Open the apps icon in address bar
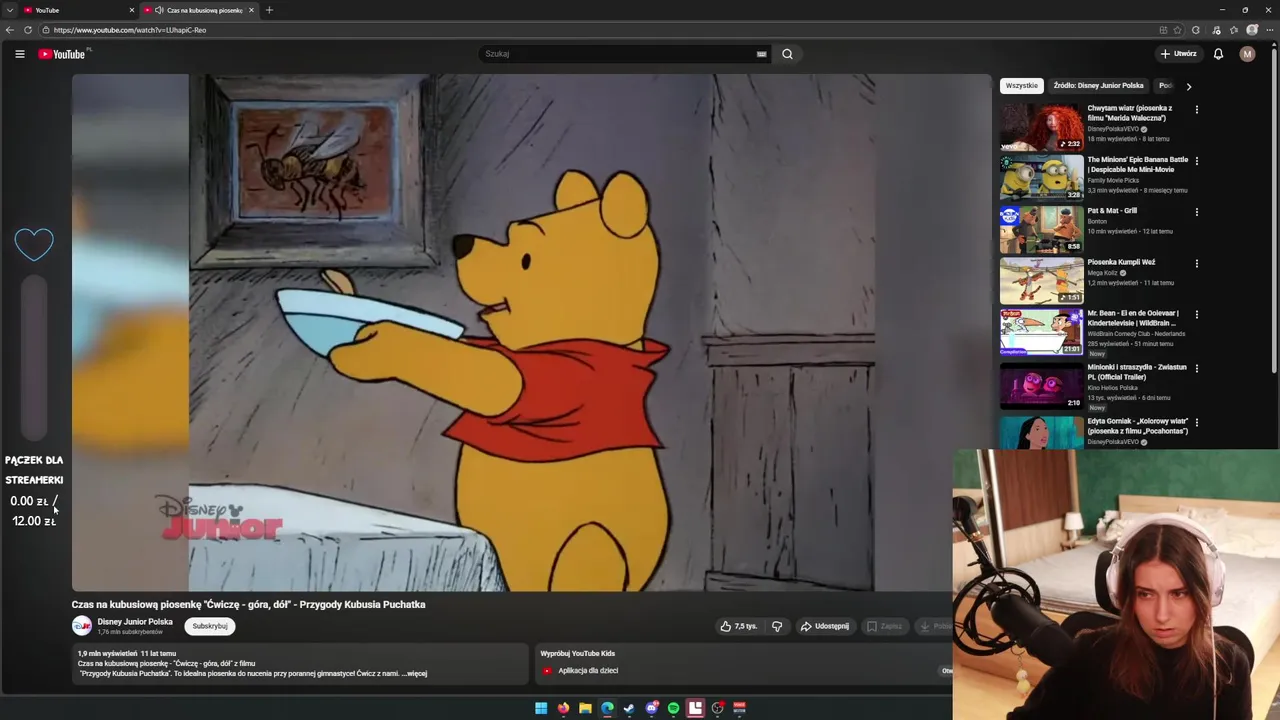Screen dimensions: 1280x720 pos(1163,30)
